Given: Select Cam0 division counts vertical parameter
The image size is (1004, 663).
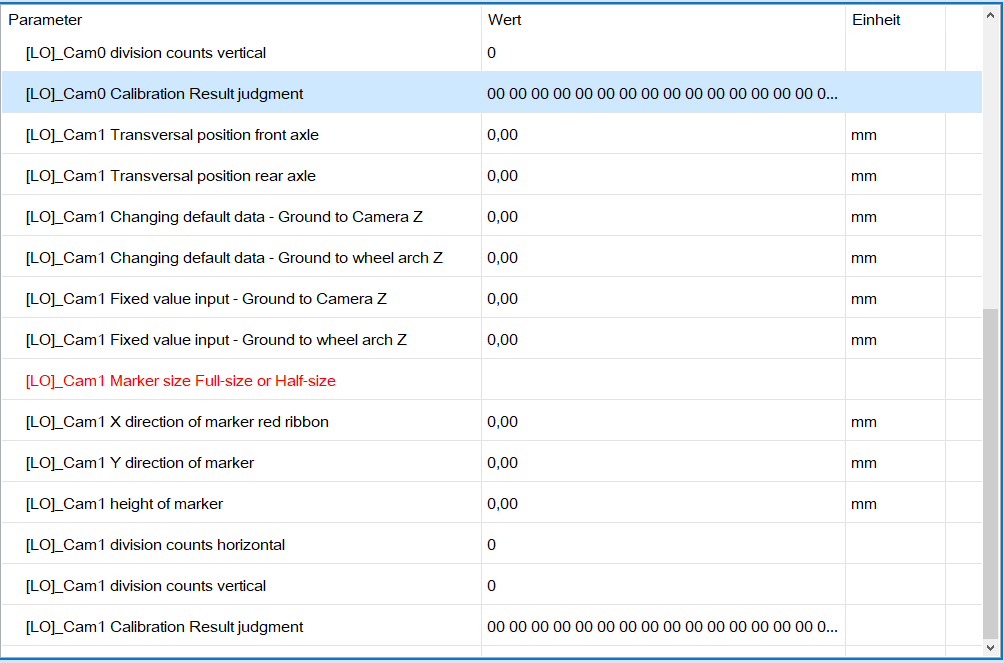Looking at the screenshot, I should pyautogui.click(x=146, y=53).
